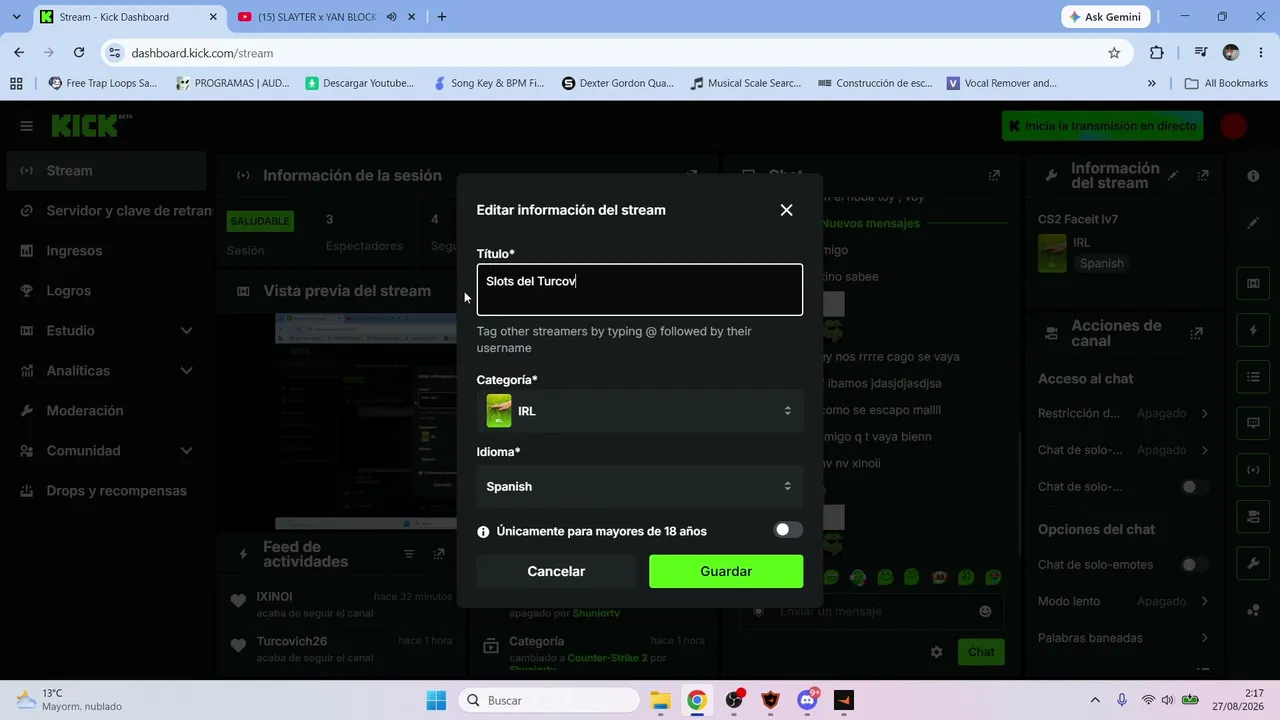Pop out the Chat panel
Viewport: 1280px width, 720px height.
click(x=994, y=176)
